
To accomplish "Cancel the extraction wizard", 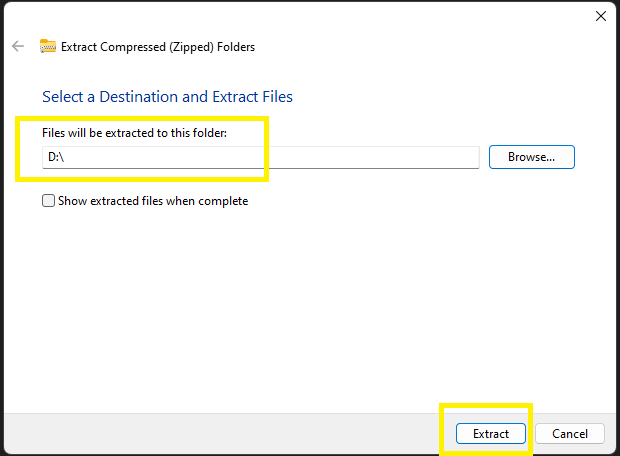I will pyautogui.click(x=569, y=434).
